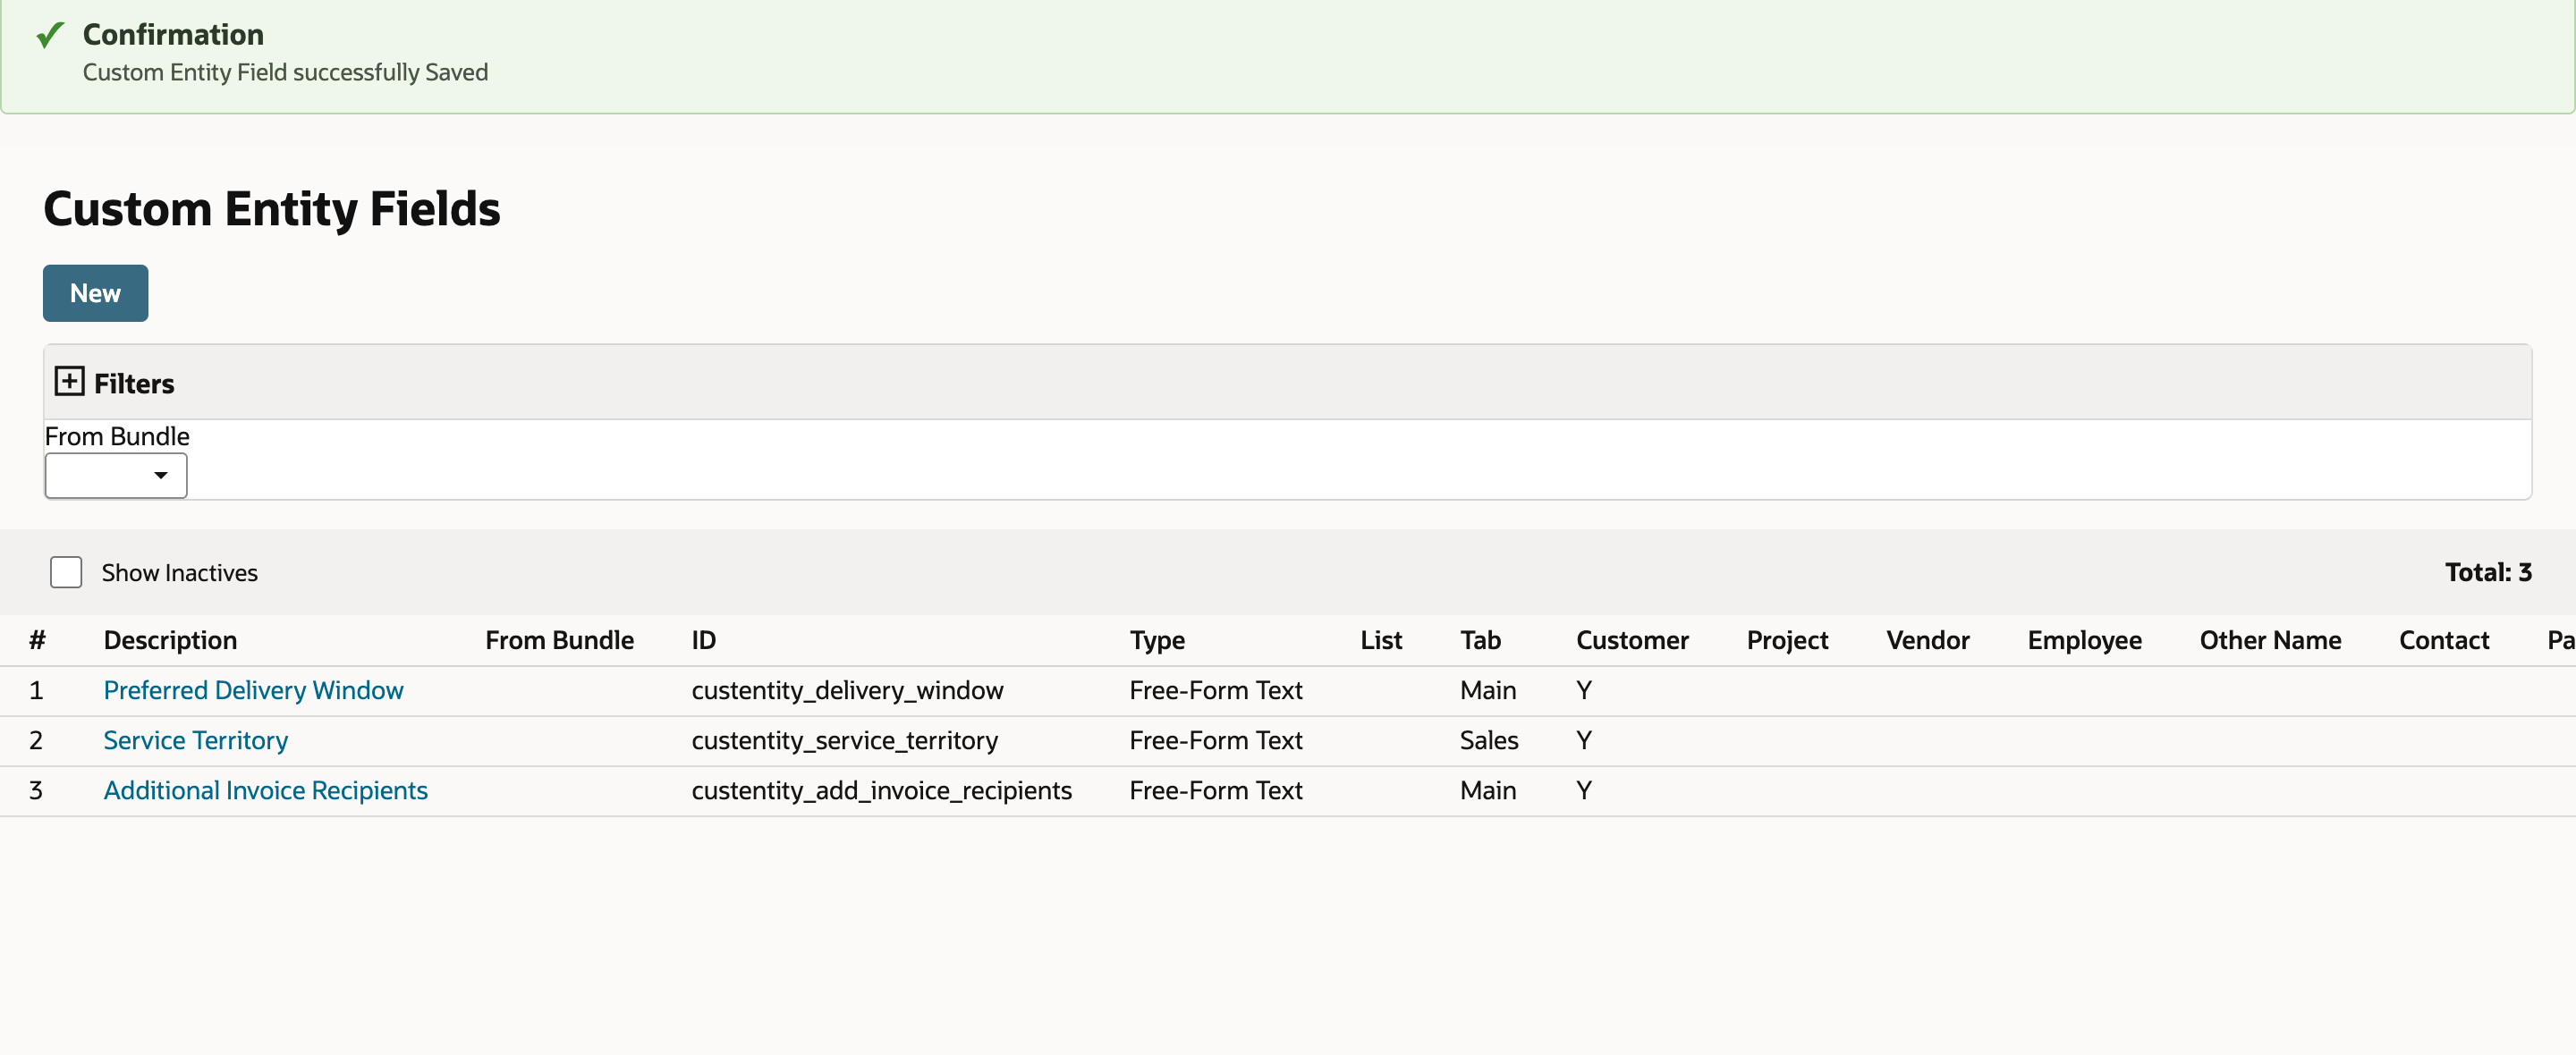Click the Vendor column header
Viewport: 2576px width, 1055px height.
pos(1927,640)
